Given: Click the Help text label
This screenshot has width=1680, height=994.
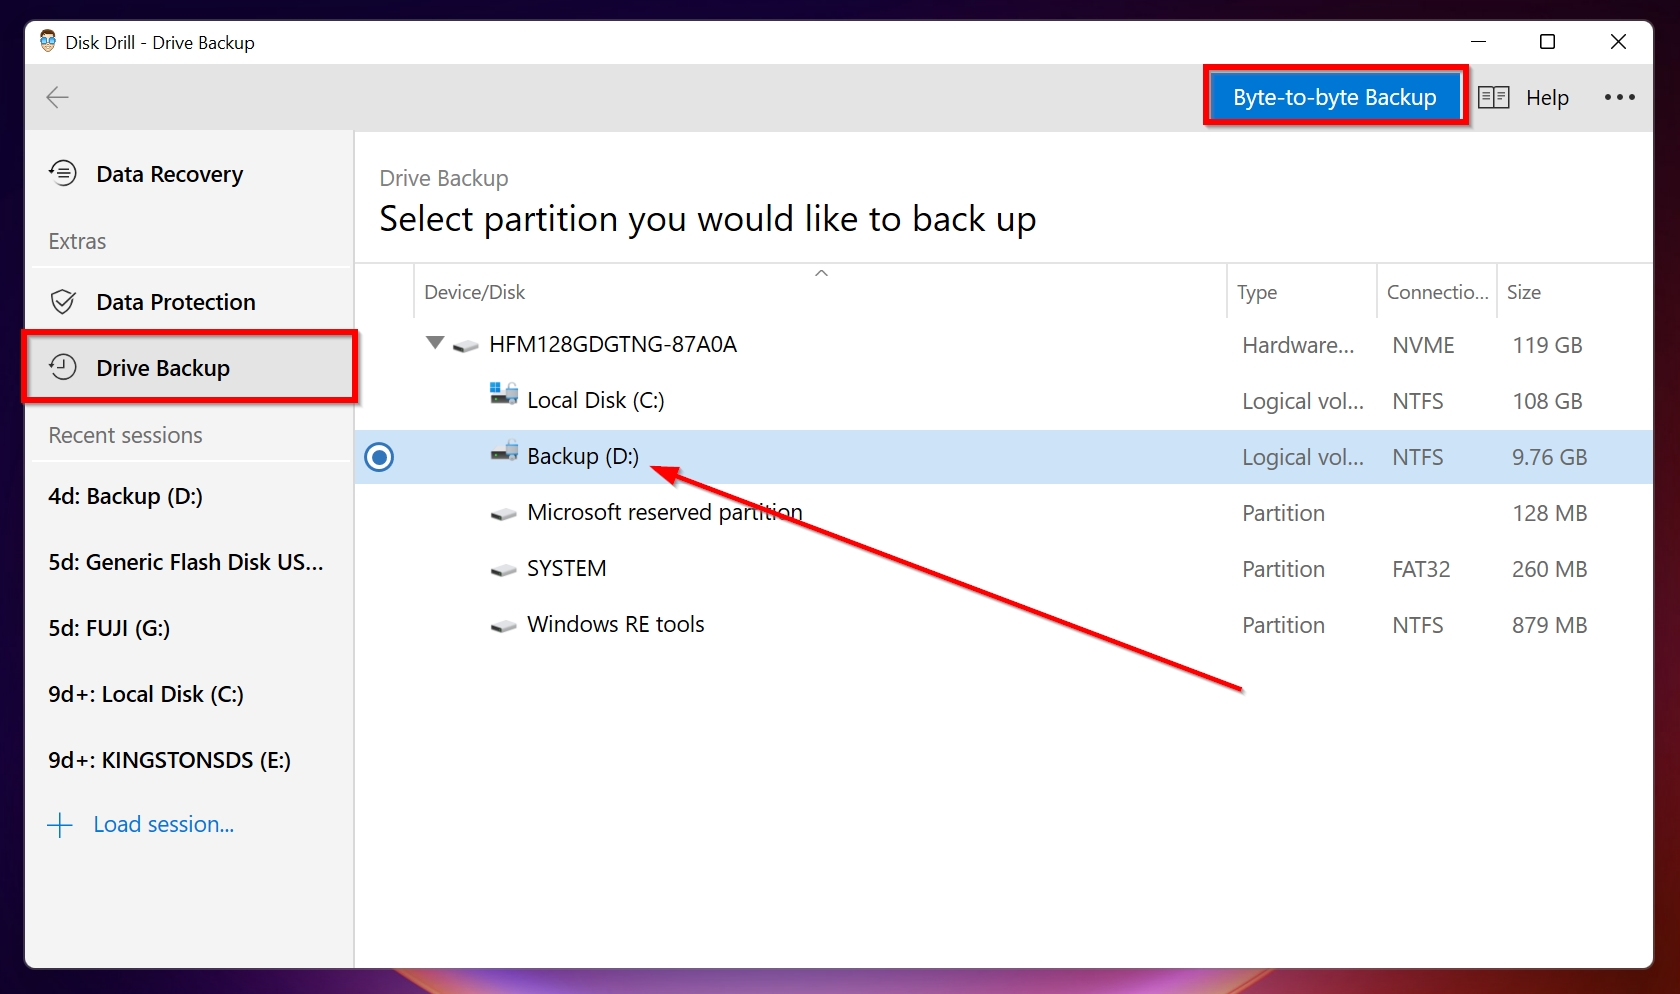Looking at the screenshot, I should pos(1547,98).
